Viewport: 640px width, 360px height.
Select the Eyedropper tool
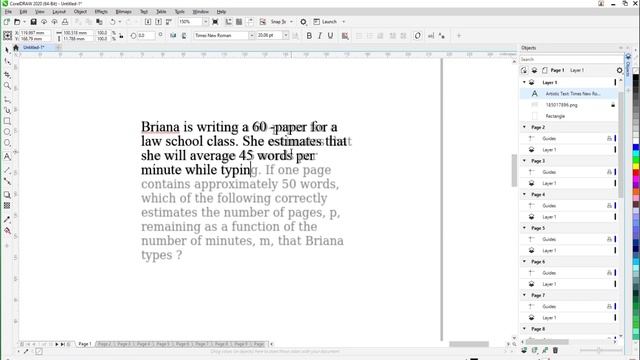[x=7, y=220]
